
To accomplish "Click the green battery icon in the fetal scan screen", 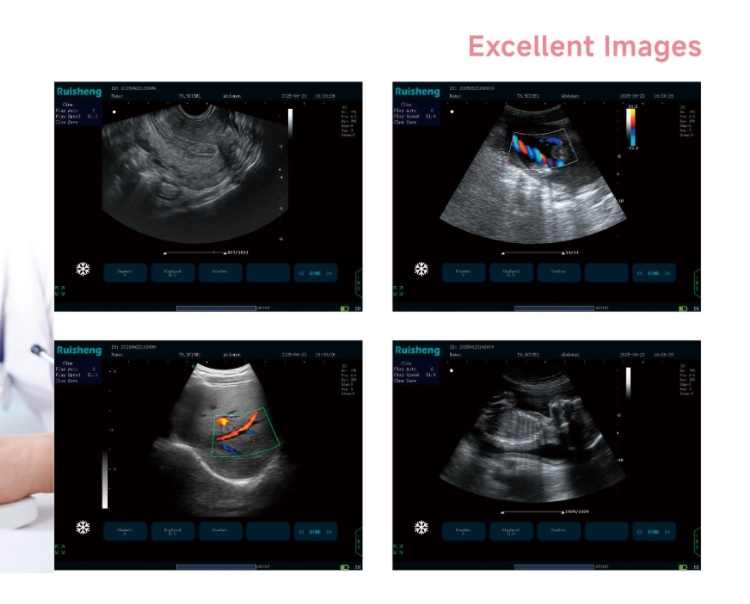I will (x=683, y=567).
